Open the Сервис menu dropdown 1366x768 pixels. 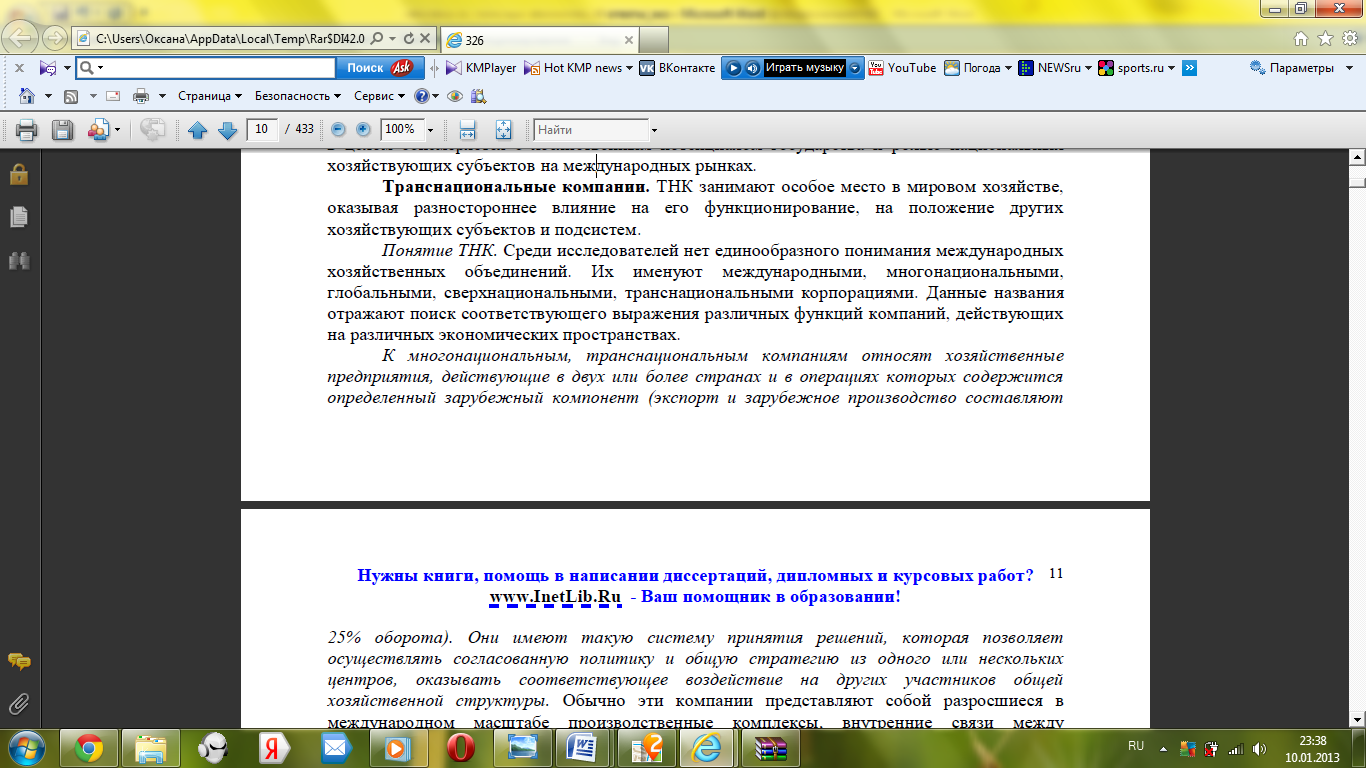[x=380, y=96]
